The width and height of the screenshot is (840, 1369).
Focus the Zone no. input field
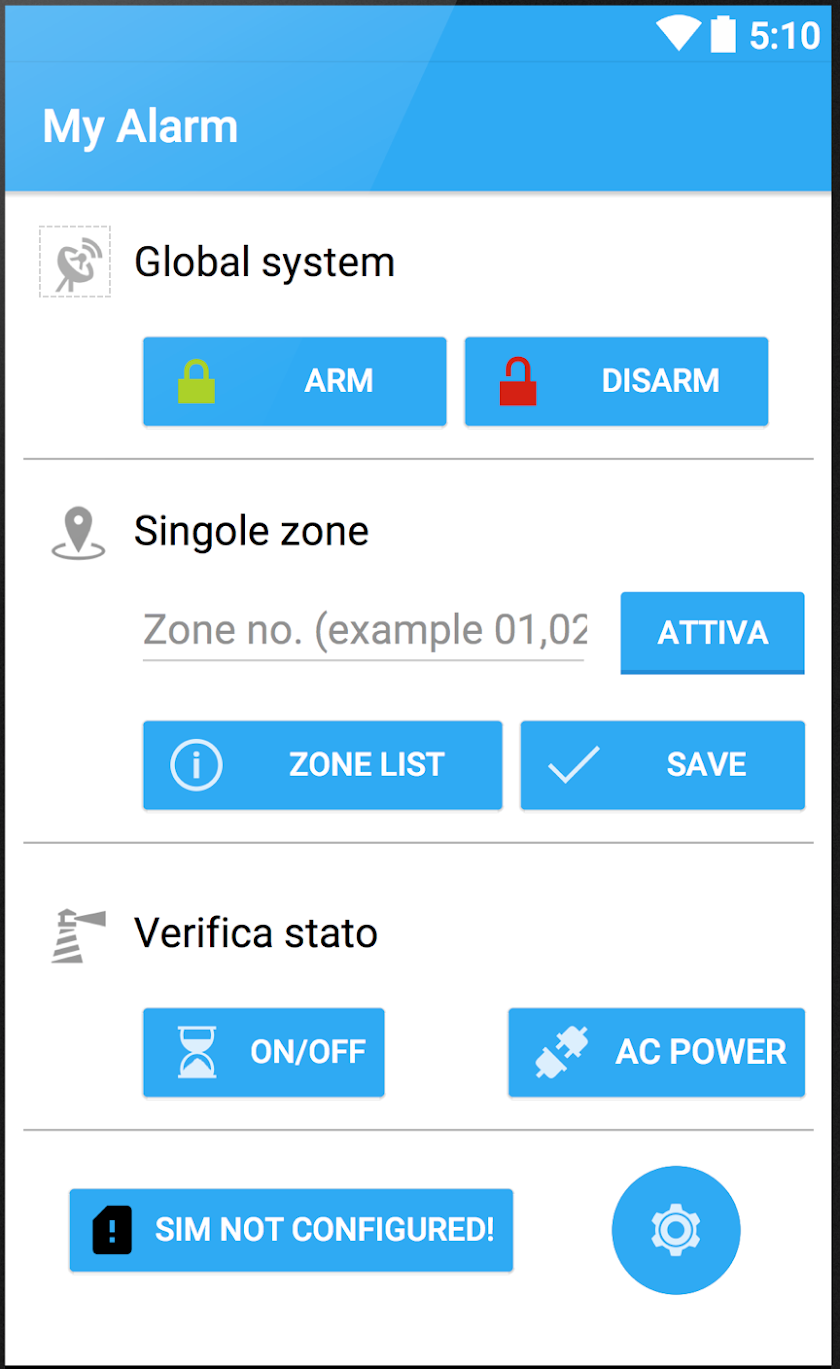click(364, 632)
